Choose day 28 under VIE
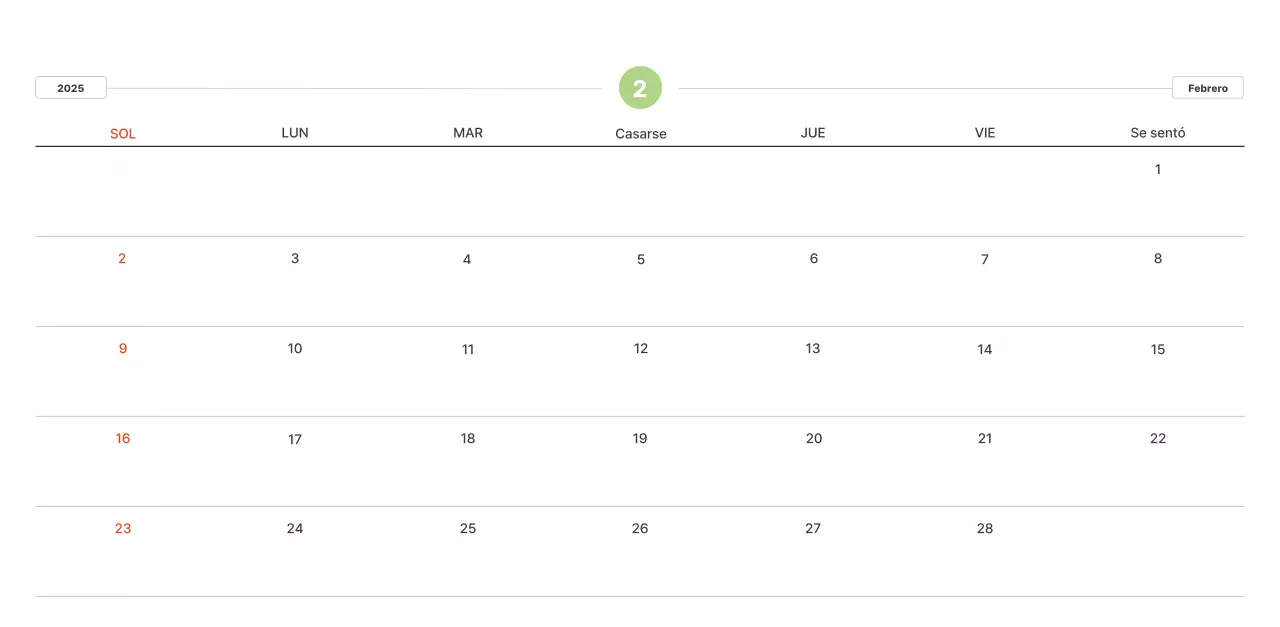This screenshot has height=627, width=1280. coord(985,528)
